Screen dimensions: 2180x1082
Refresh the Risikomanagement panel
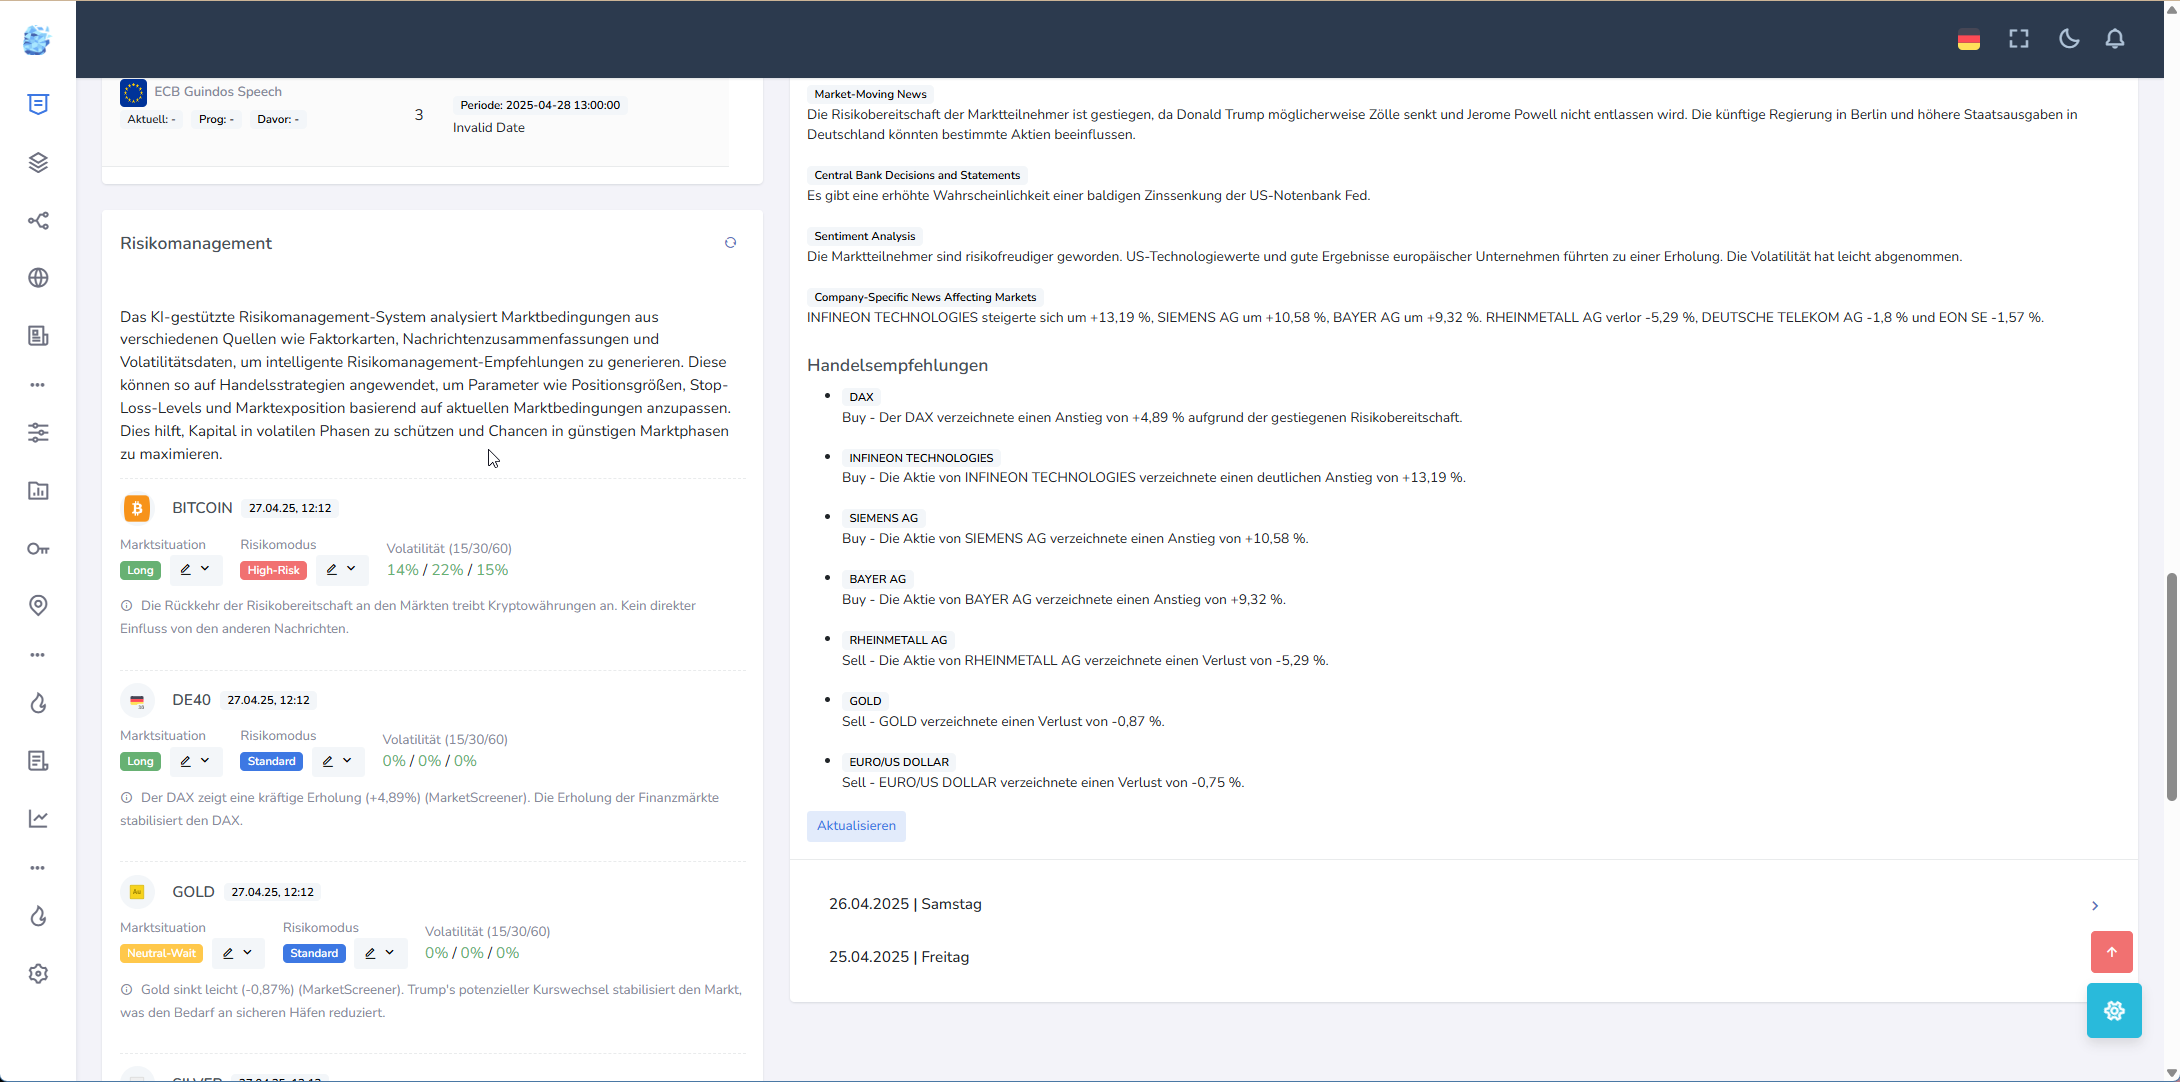[x=731, y=243]
